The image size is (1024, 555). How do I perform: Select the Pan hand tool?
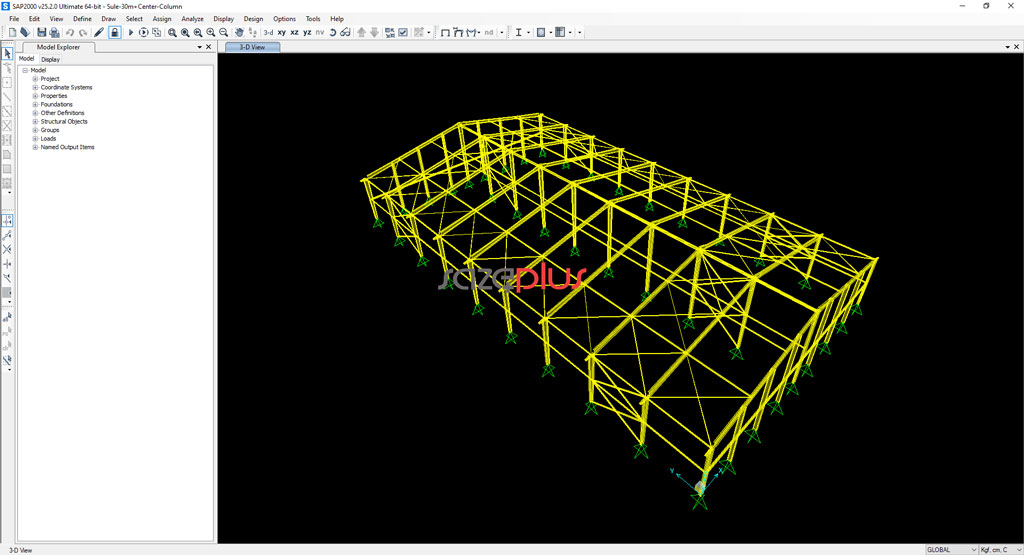(x=239, y=32)
